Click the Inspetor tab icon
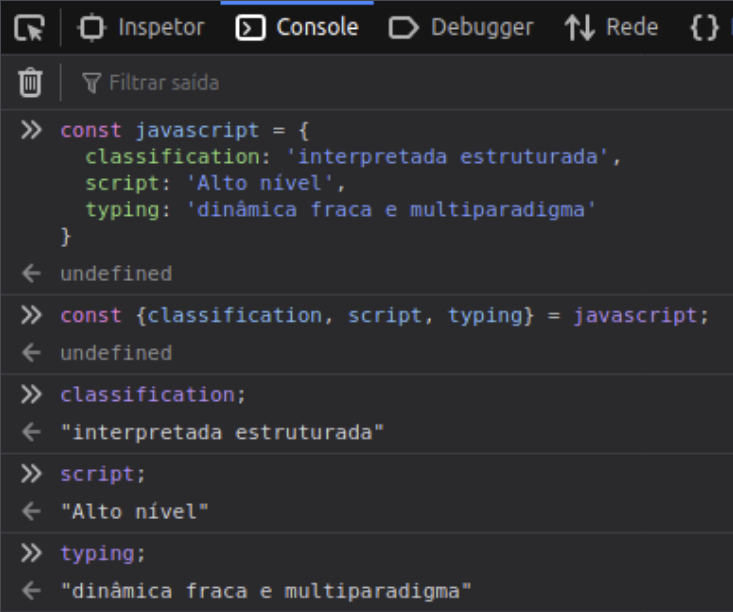Screen dimensions: 733x612 click(x=92, y=28)
